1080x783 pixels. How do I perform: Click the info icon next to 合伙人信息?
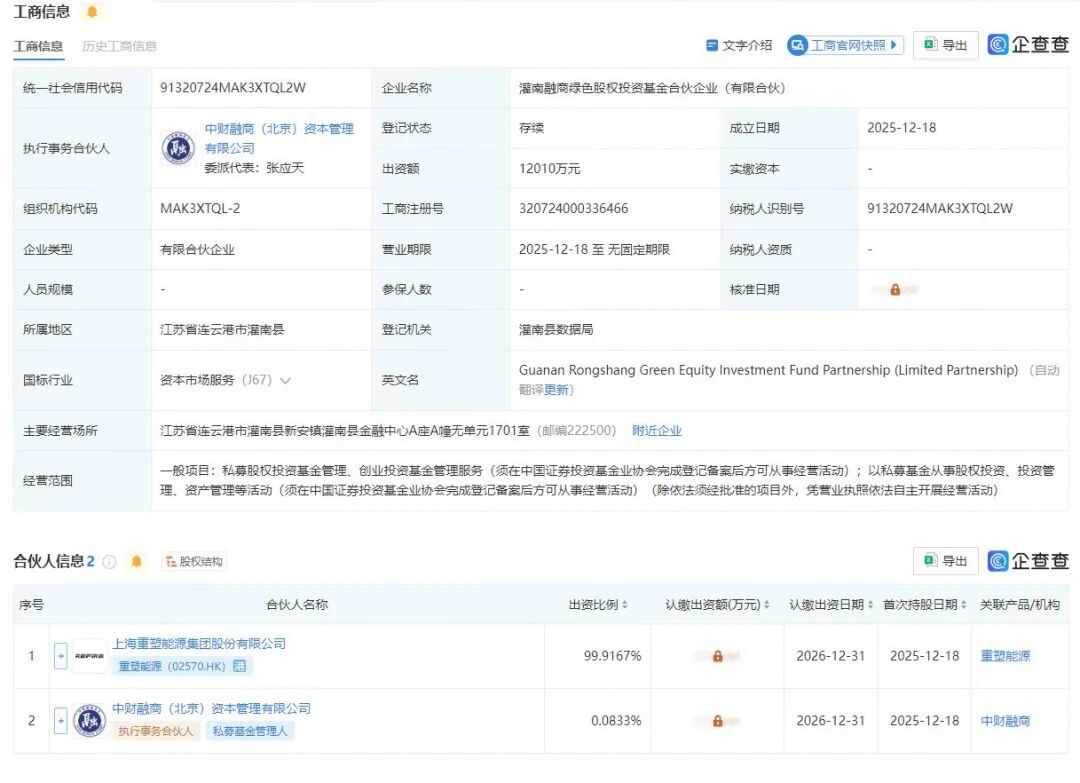(110, 562)
